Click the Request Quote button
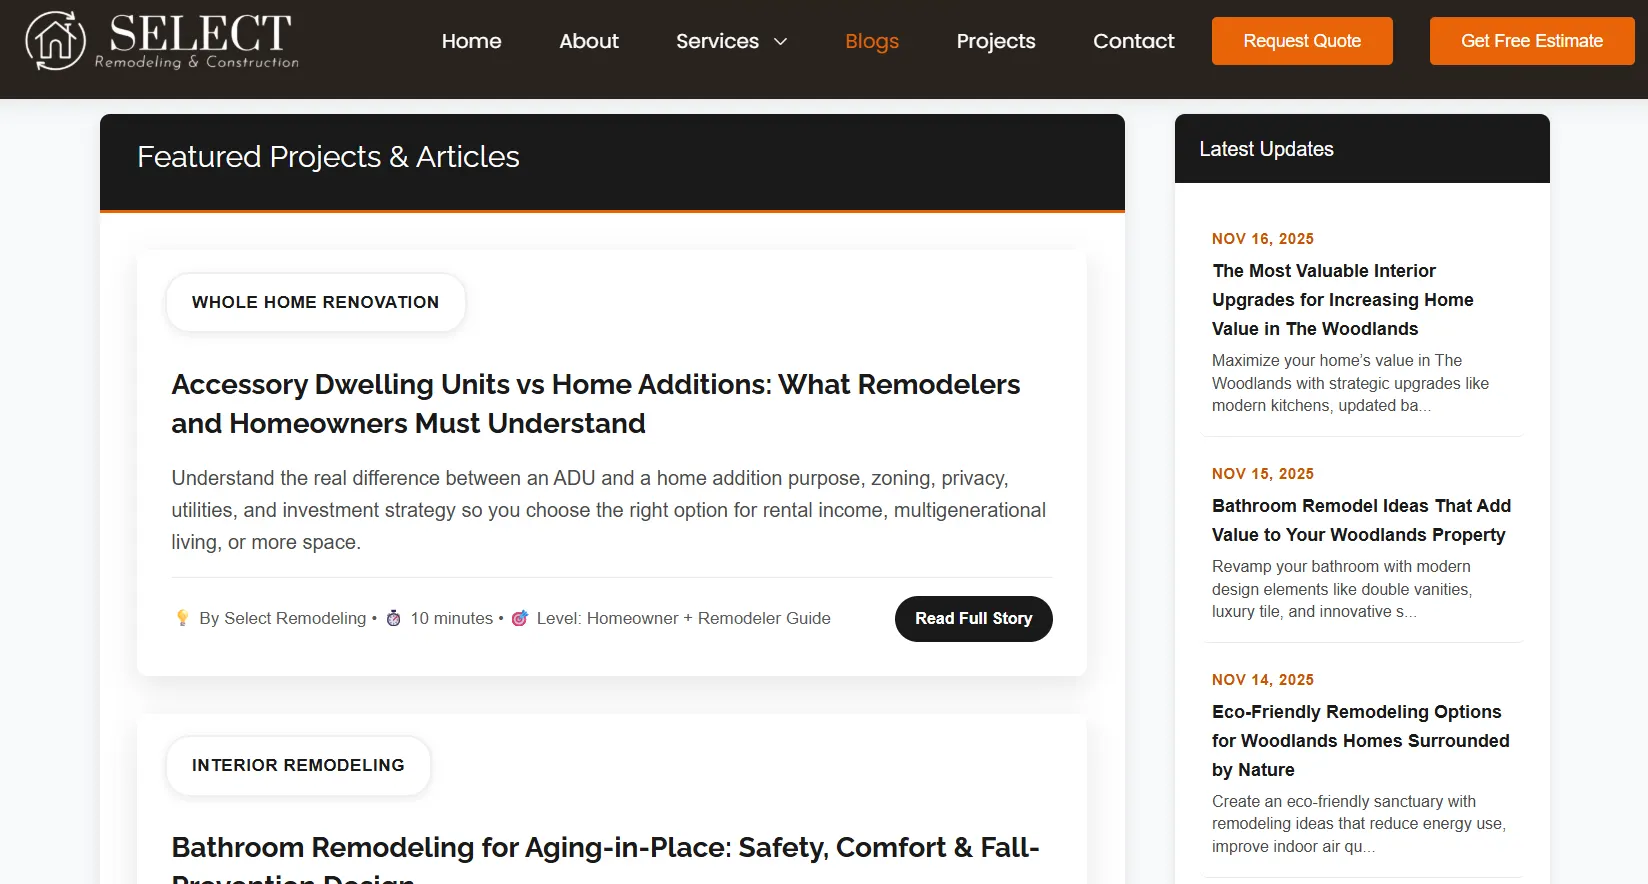Image resolution: width=1648 pixels, height=884 pixels. [1302, 41]
